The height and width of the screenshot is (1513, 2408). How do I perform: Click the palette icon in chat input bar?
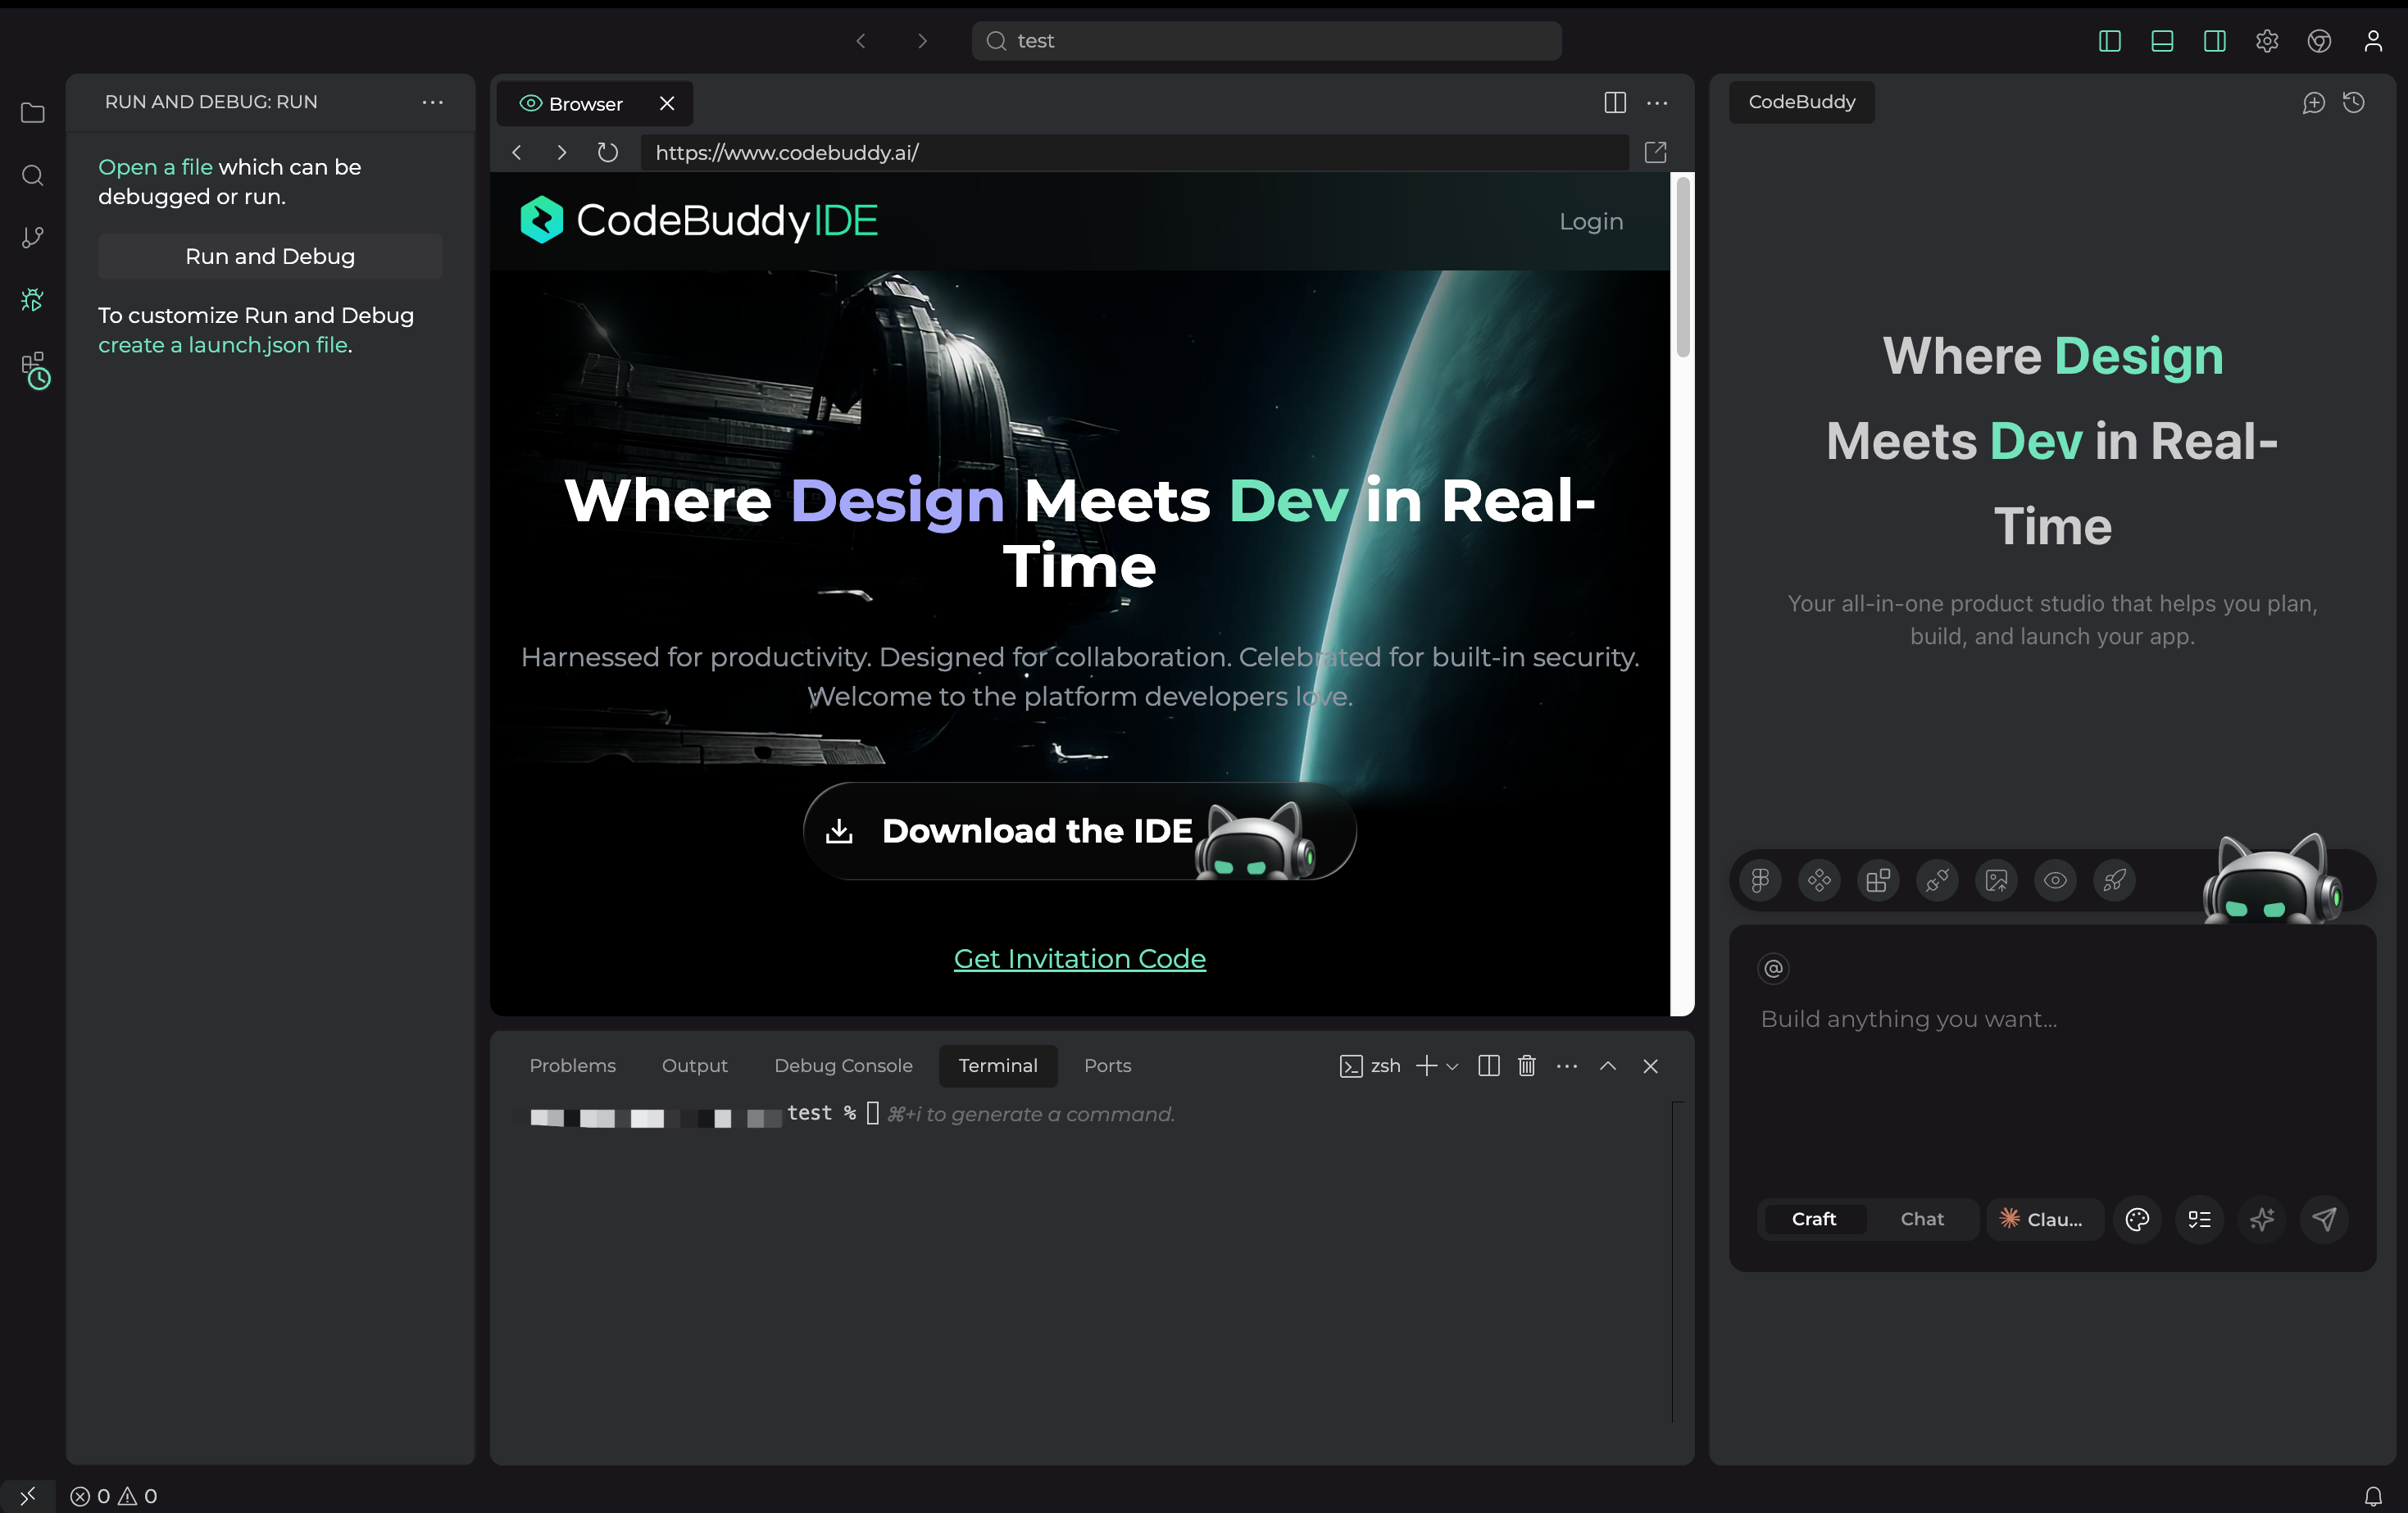coord(2137,1219)
